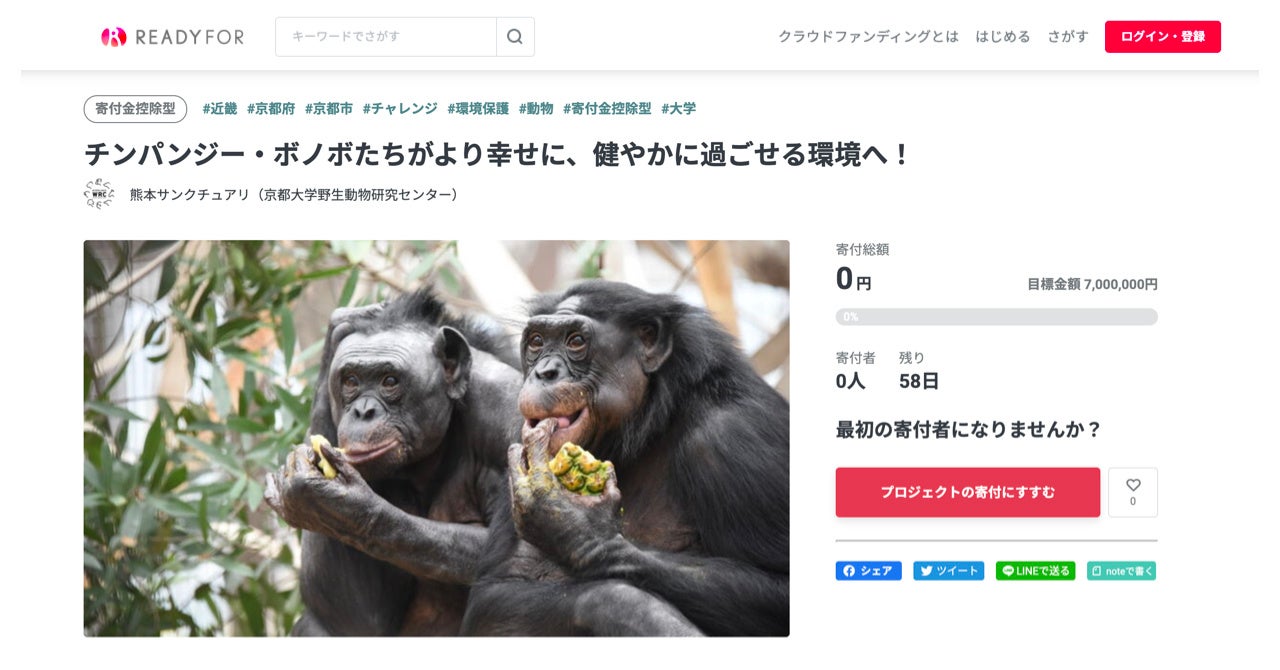Open the さがす menu item
This screenshot has height=670, width=1280.
click(1068, 37)
